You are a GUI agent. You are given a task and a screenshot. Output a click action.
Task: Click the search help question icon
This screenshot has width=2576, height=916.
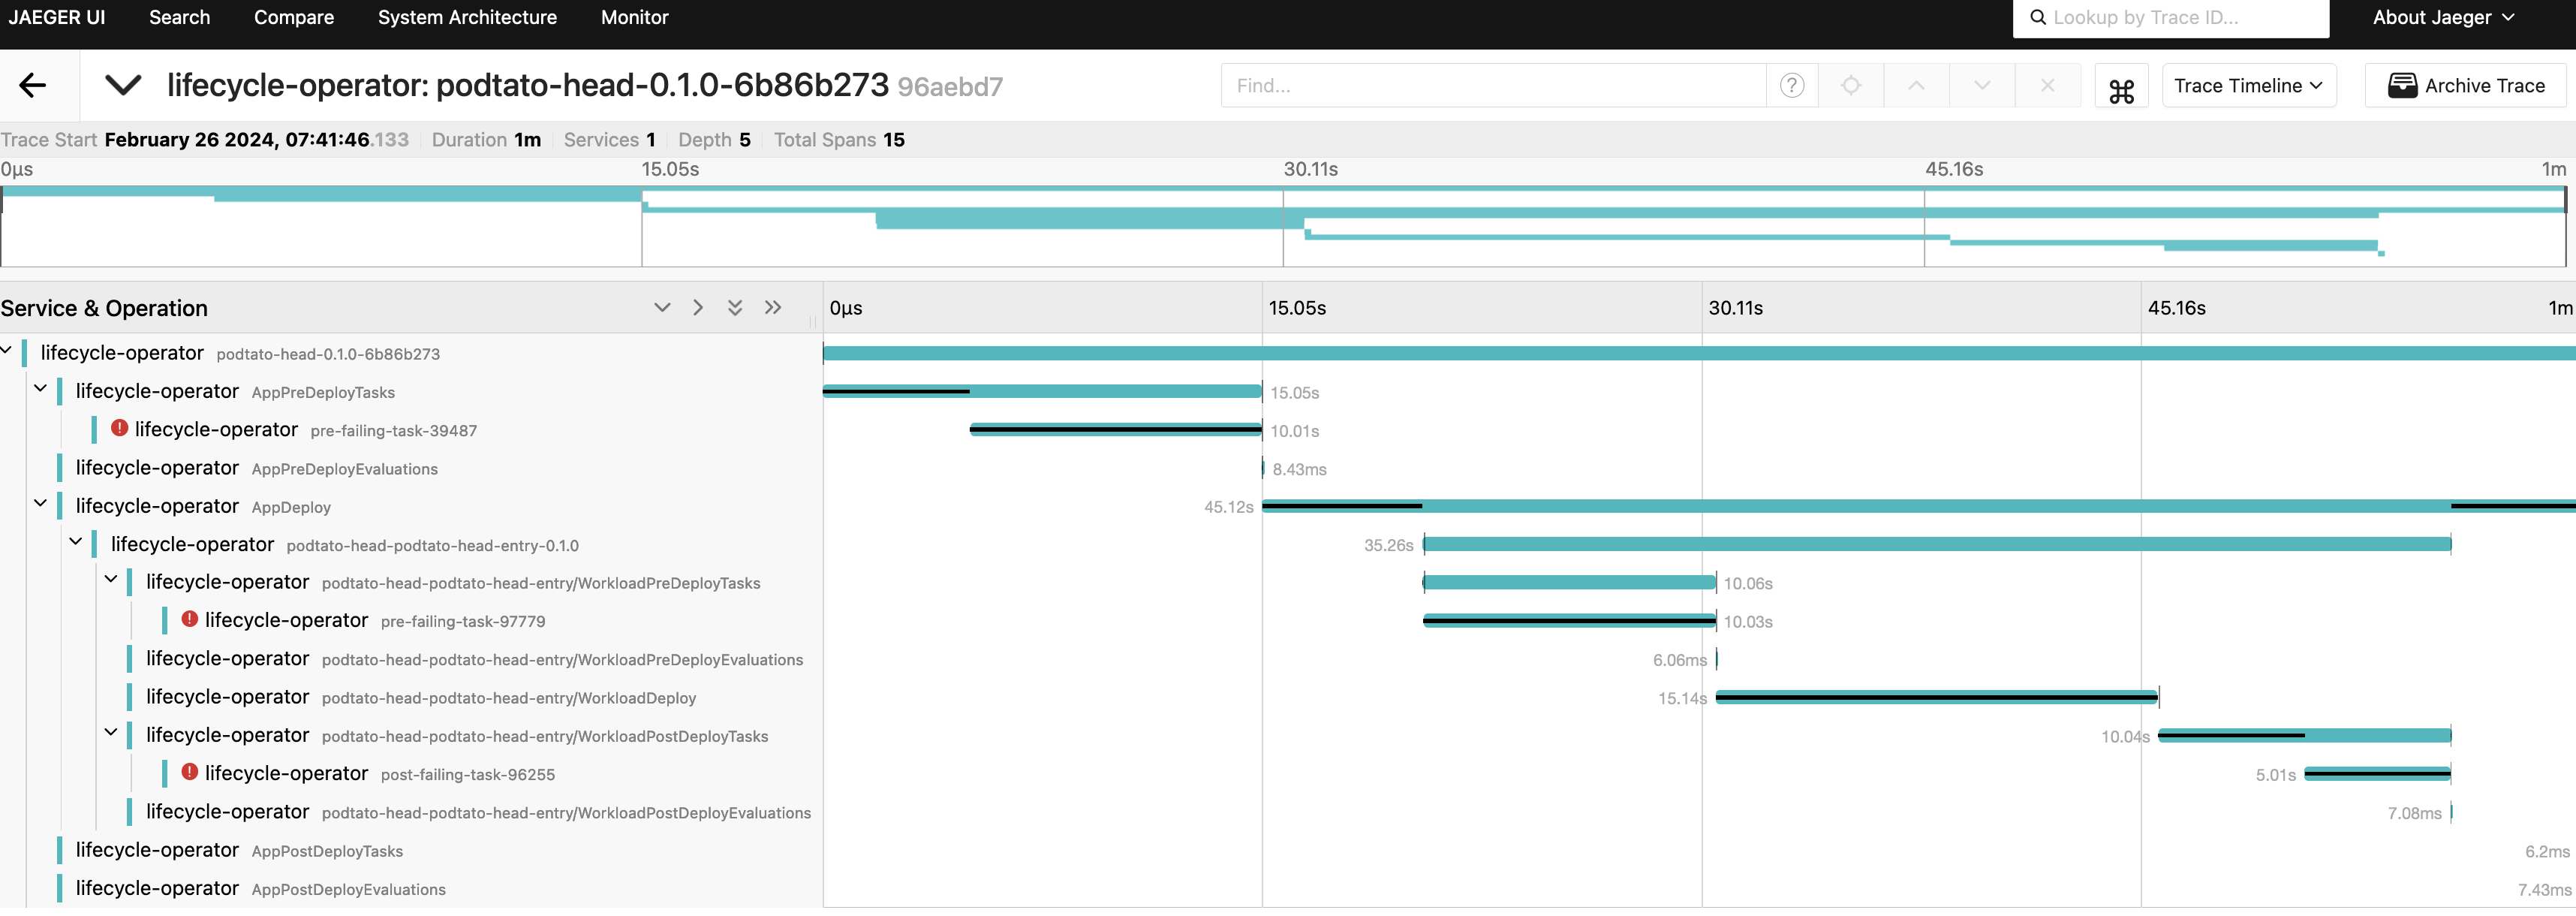point(1791,86)
